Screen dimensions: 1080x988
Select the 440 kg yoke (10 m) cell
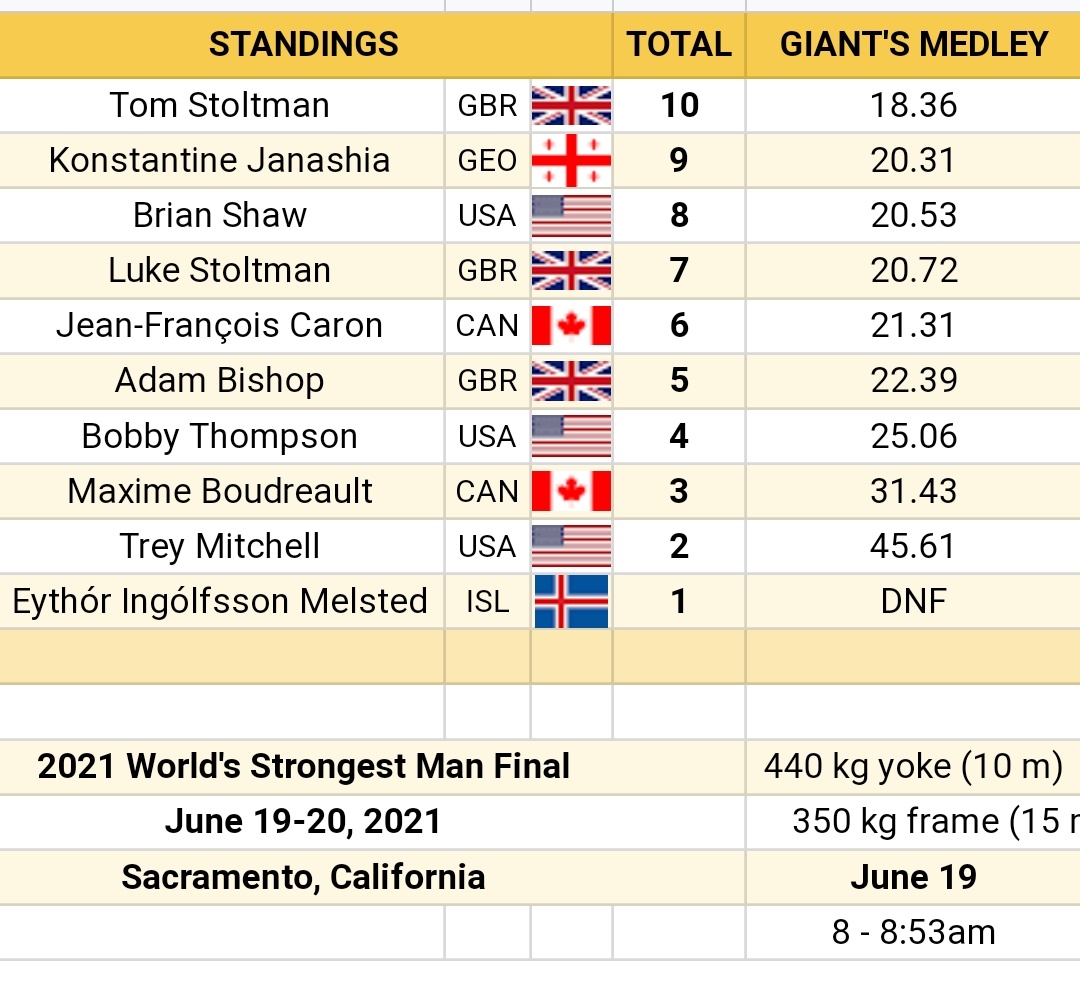pos(913,767)
